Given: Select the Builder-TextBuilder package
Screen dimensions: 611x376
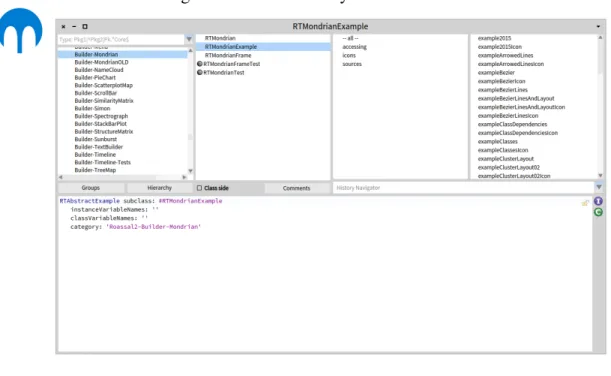Looking at the screenshot, I should 99,147.
